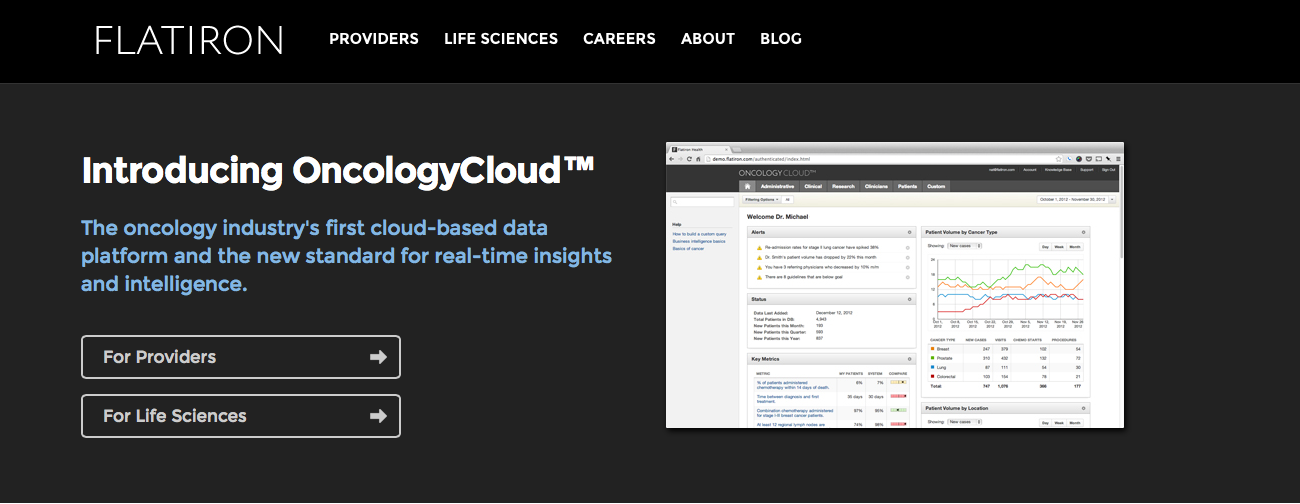
Task: Click the dashboard screenshot's sidebar search field
Action: 702,202
